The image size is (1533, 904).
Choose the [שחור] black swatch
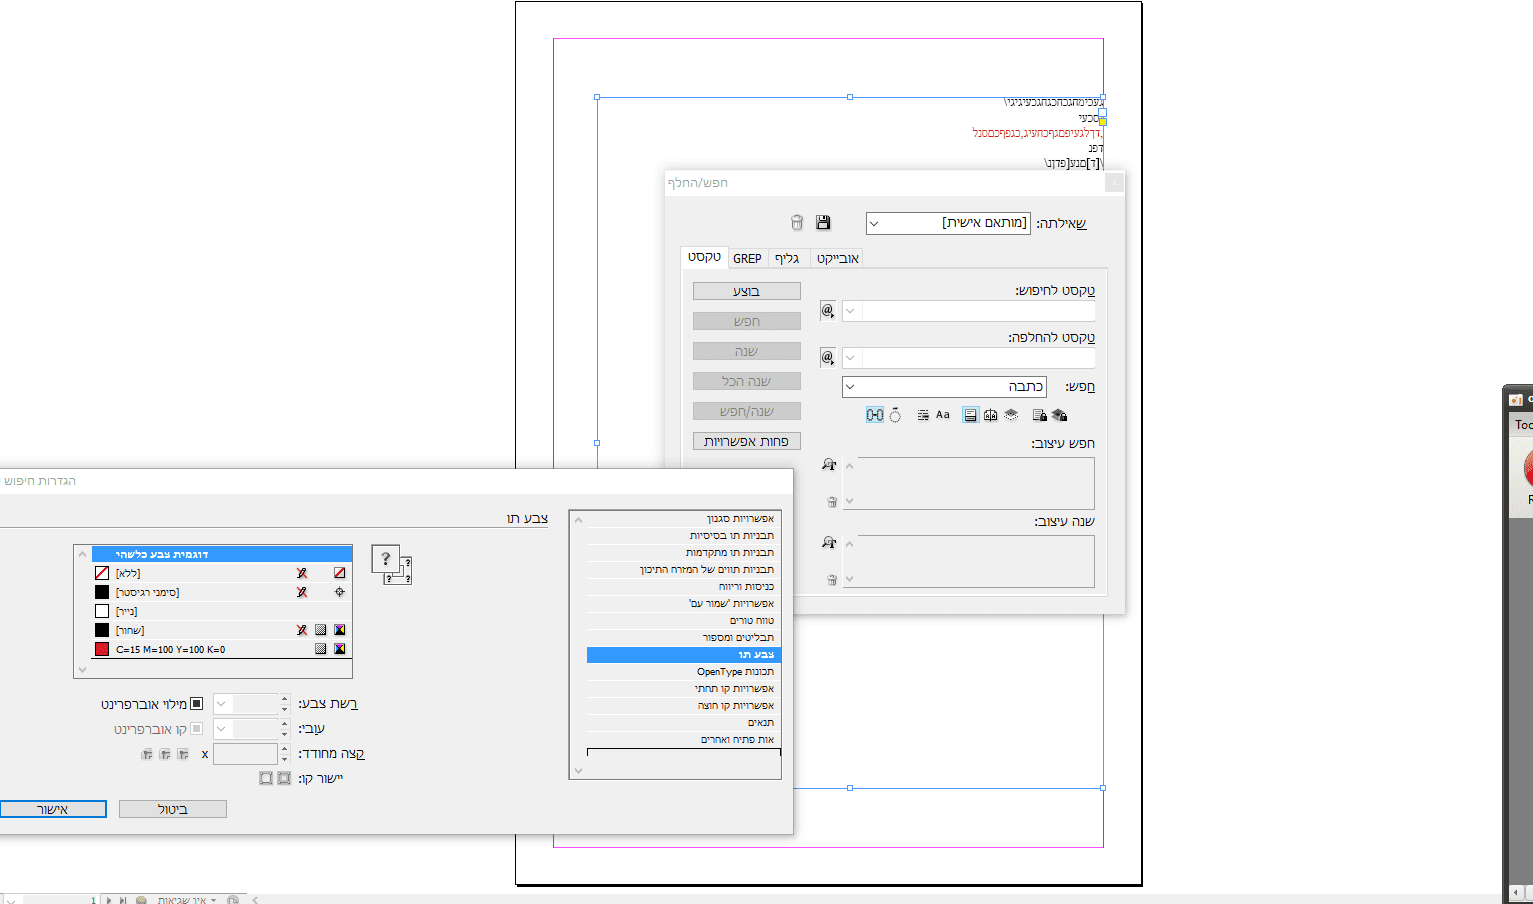(x=222, y=630)
